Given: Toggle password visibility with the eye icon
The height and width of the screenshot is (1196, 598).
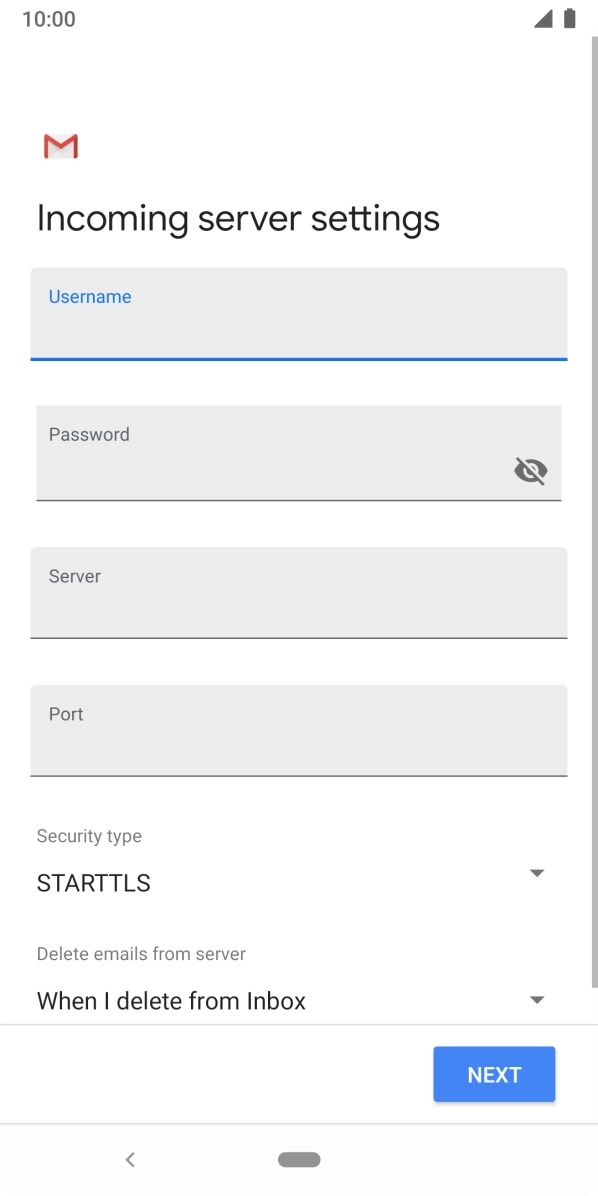Looking at the screenshot, I should (530, 470).
